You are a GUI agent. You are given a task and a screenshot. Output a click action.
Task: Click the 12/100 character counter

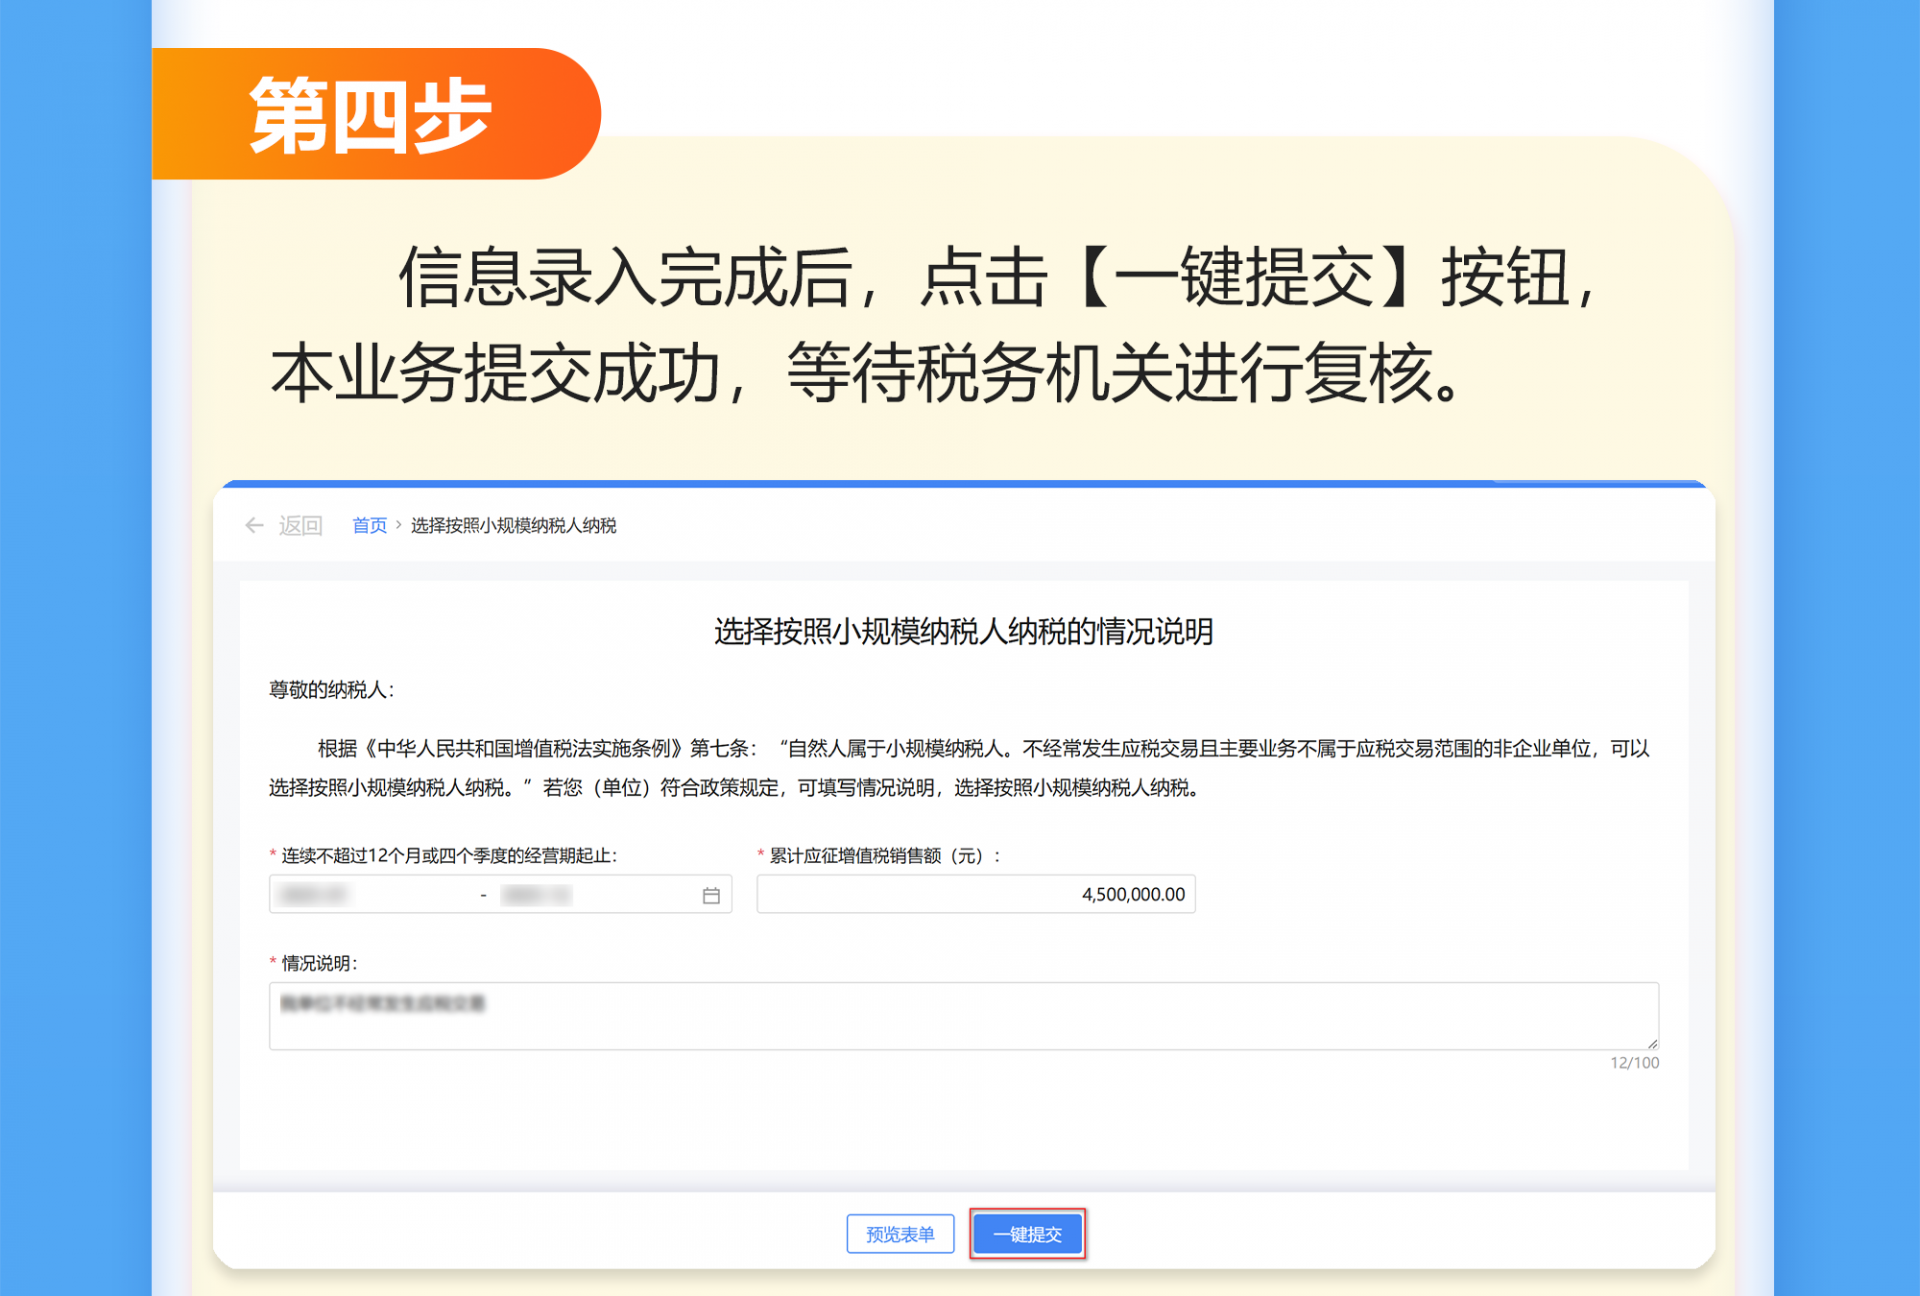click(x=1636, y=1063)
